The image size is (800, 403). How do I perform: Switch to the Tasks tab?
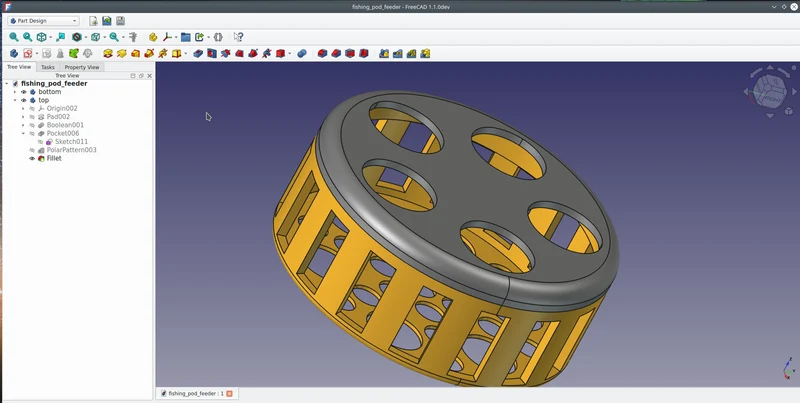coord(48,67)
